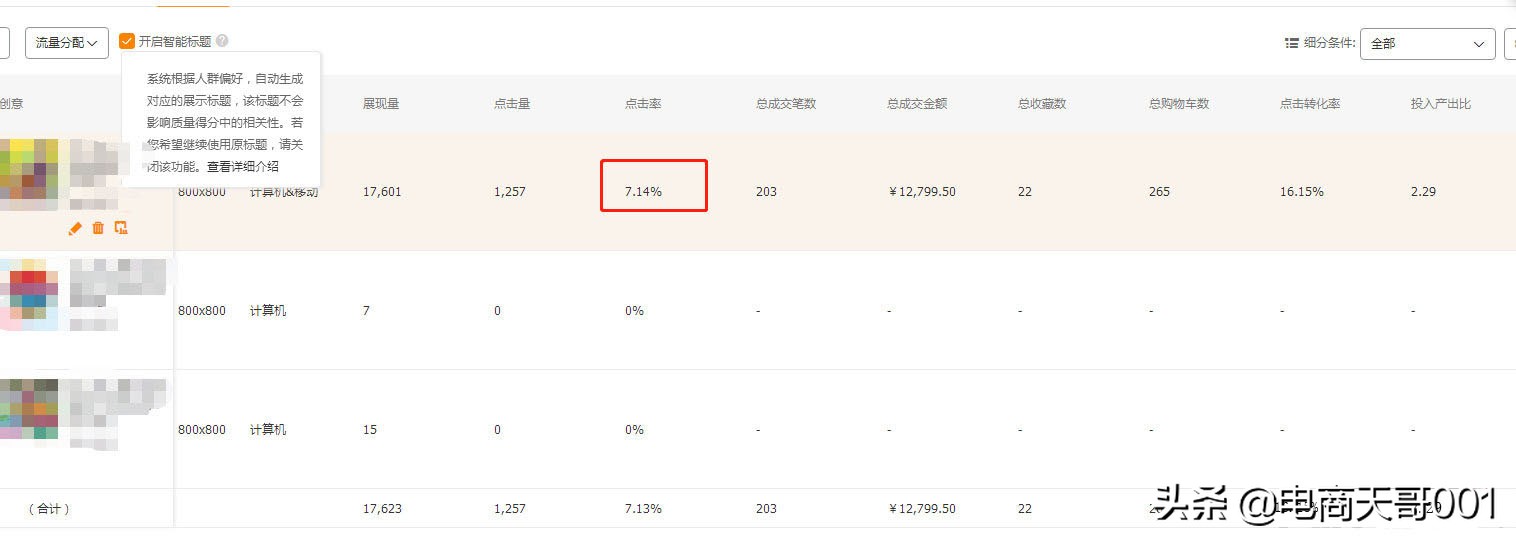Click the 265 cart count value
1516x540 pixels.
(1159, 192)
